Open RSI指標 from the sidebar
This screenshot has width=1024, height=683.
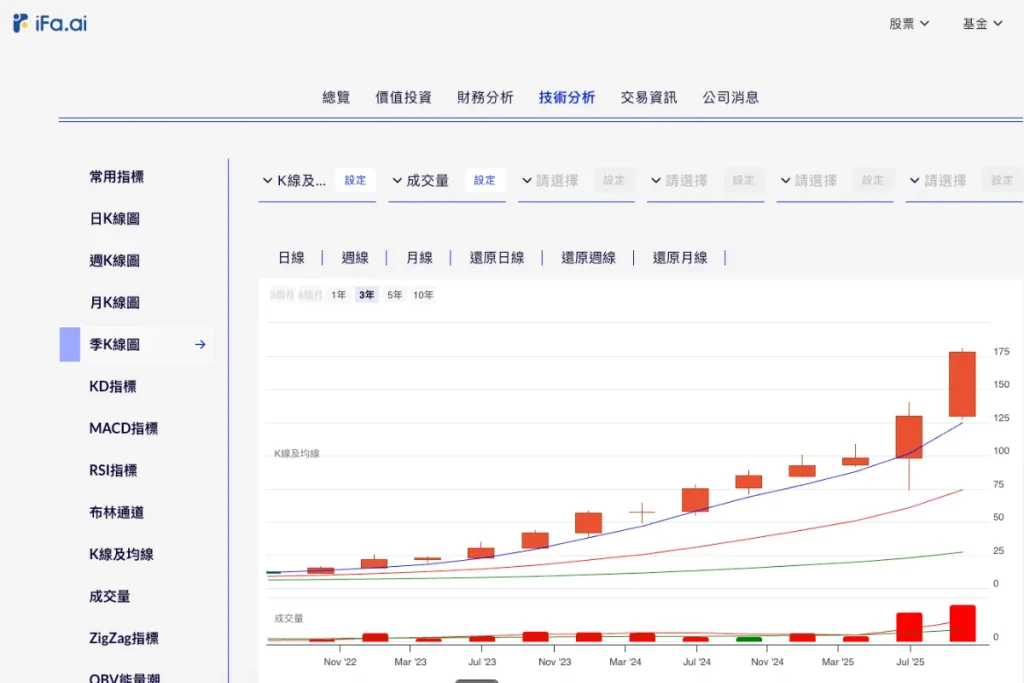point(113,470)
